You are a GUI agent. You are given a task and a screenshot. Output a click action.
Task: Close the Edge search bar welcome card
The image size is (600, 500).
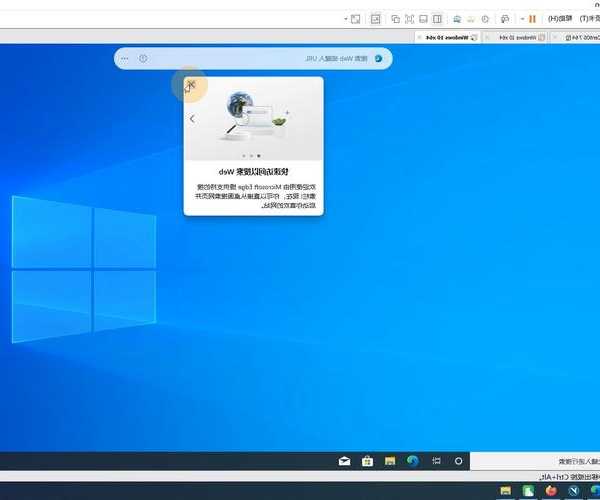coord(191,84)
